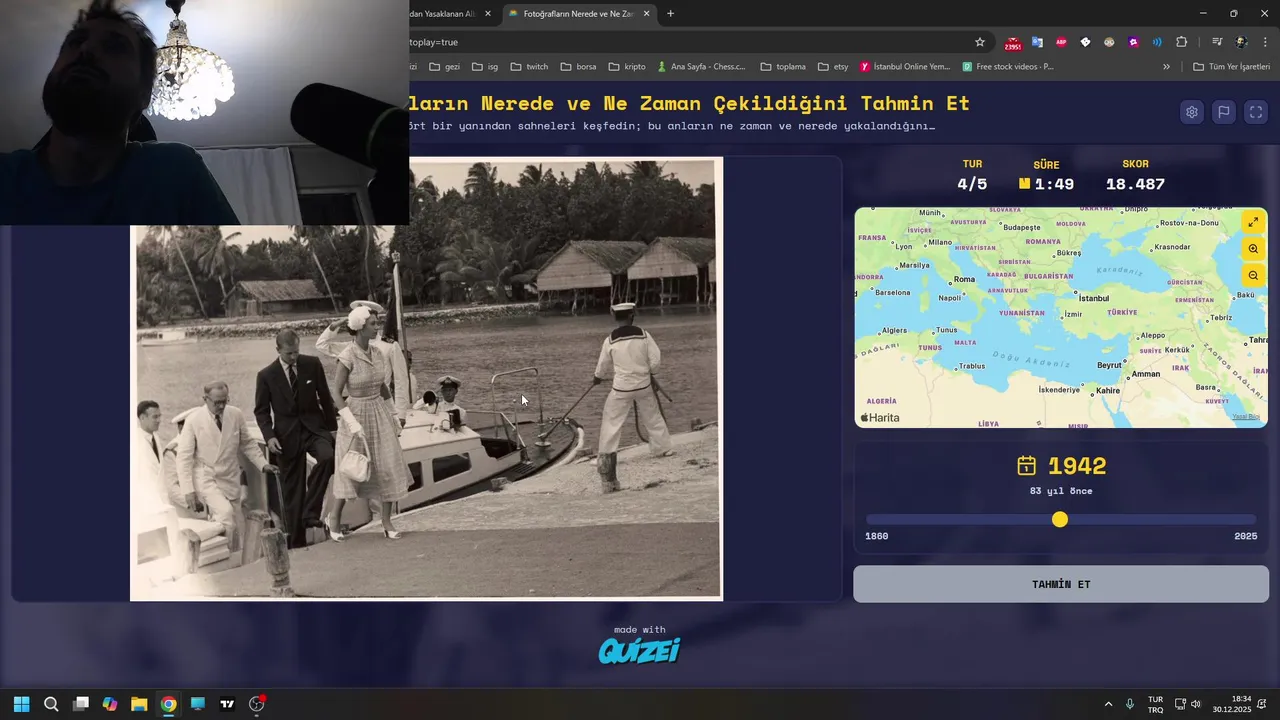The image size is (1280, 720).
Task: Open the toplama bookmarks folder
Action: (x=783, y=67)
